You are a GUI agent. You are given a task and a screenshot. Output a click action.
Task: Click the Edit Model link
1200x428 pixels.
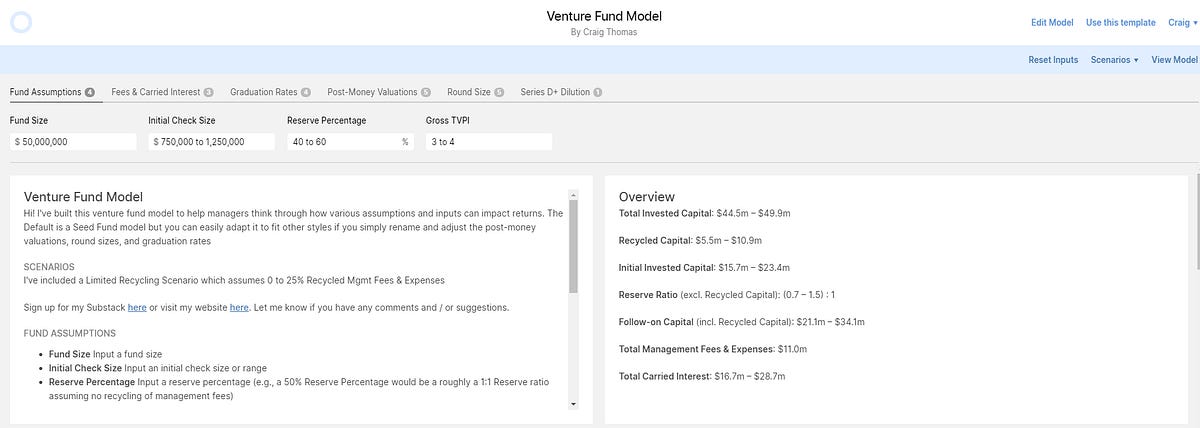[x=1052, y=23]
